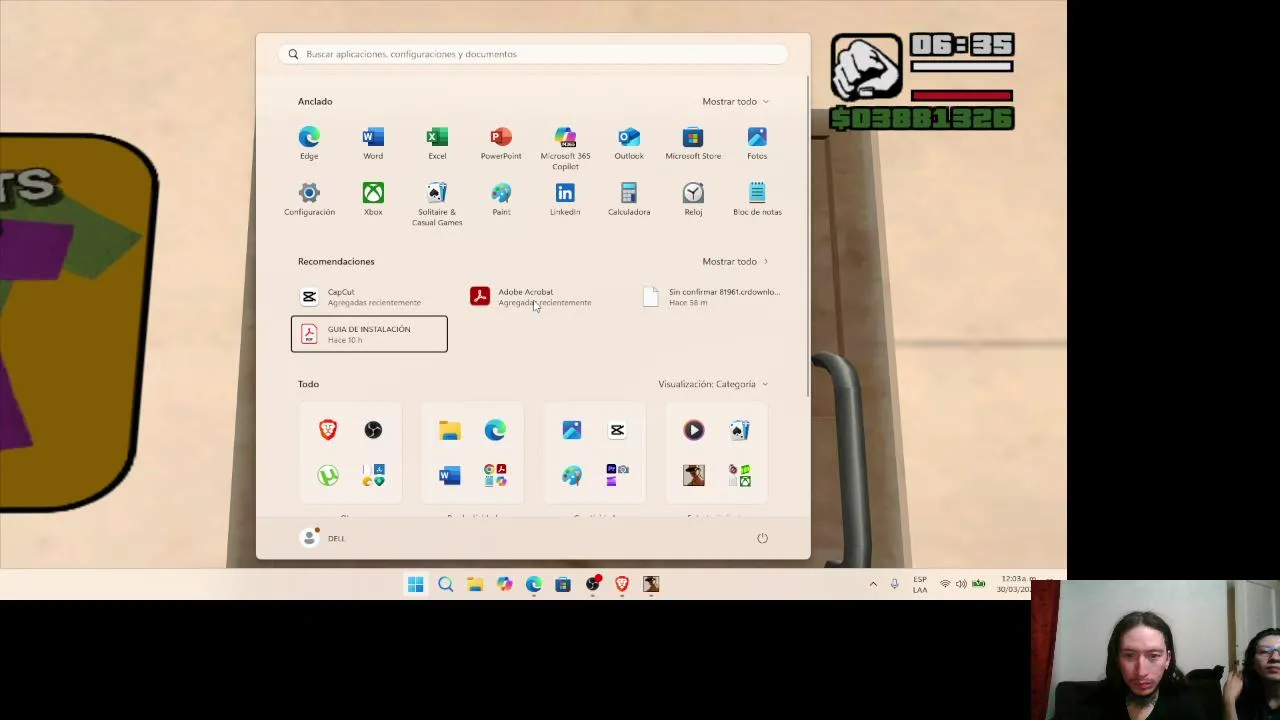This screenshot has width=1280, height=720.
Task: Expand the third category's group with Premiere
Action: [617, 476]
